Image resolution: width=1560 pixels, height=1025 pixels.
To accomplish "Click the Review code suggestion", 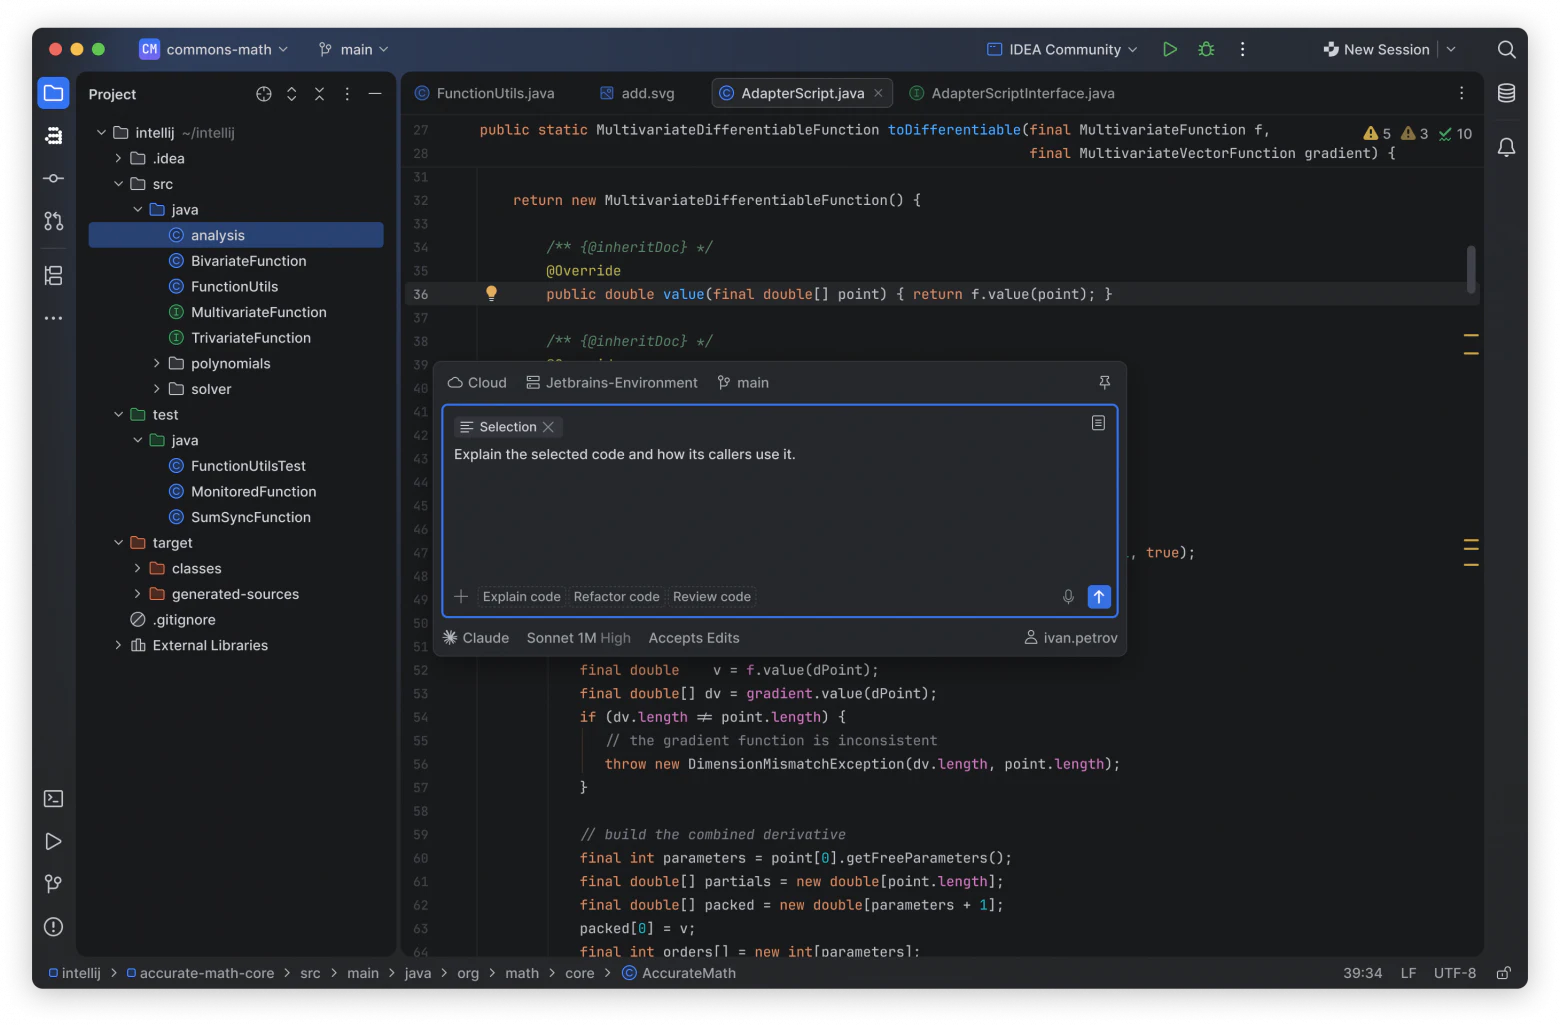I will pyautogui.click(x=711, y=597).
